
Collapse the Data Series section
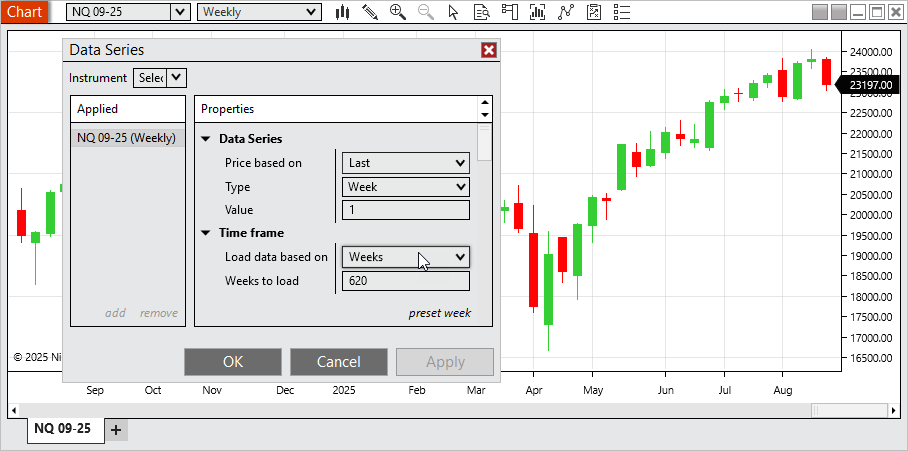click(x=206, y=139)
